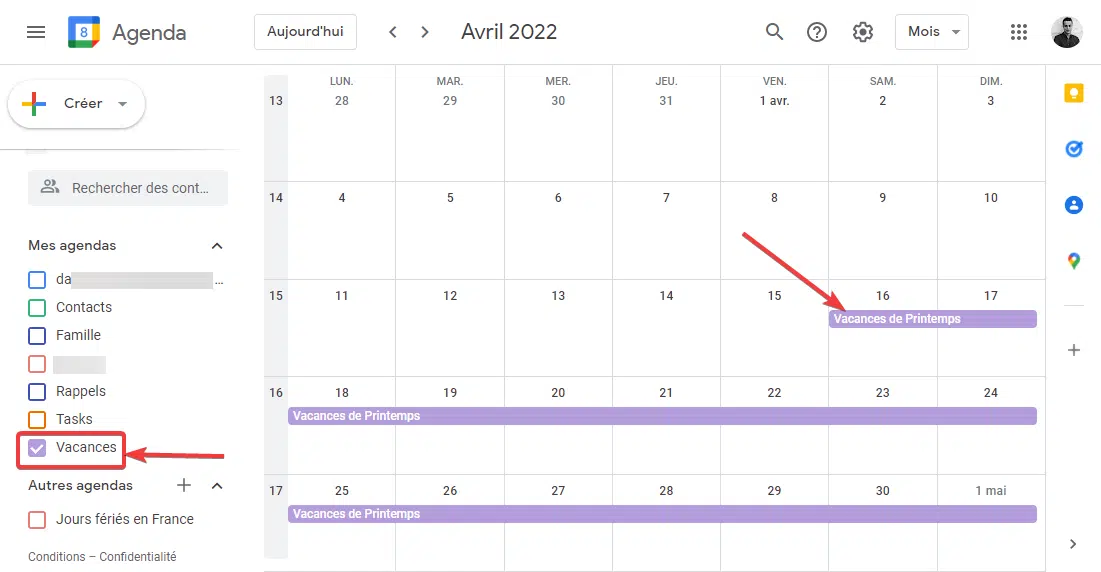This screenshot has height=572, width=1101.
Task: Open Google Keep in side panel
Action: 1074,93
